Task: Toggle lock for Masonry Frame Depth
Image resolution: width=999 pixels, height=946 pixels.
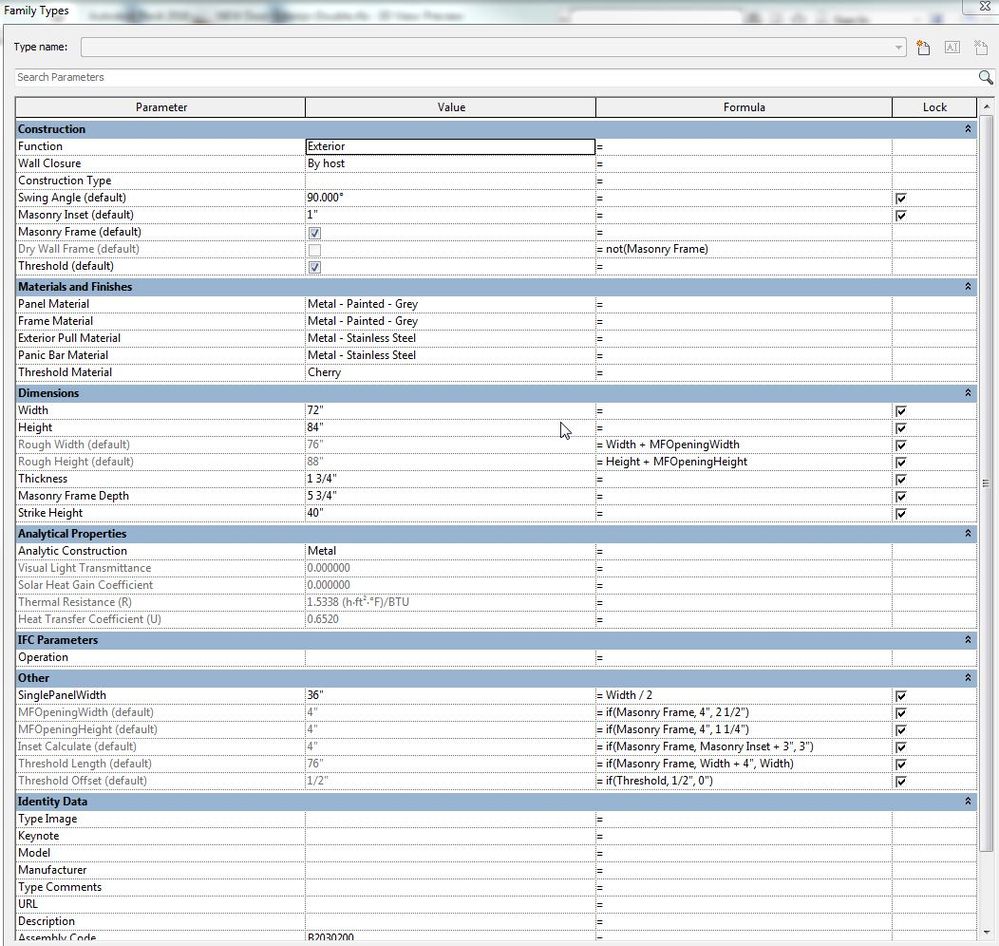Action: [901, 496]
